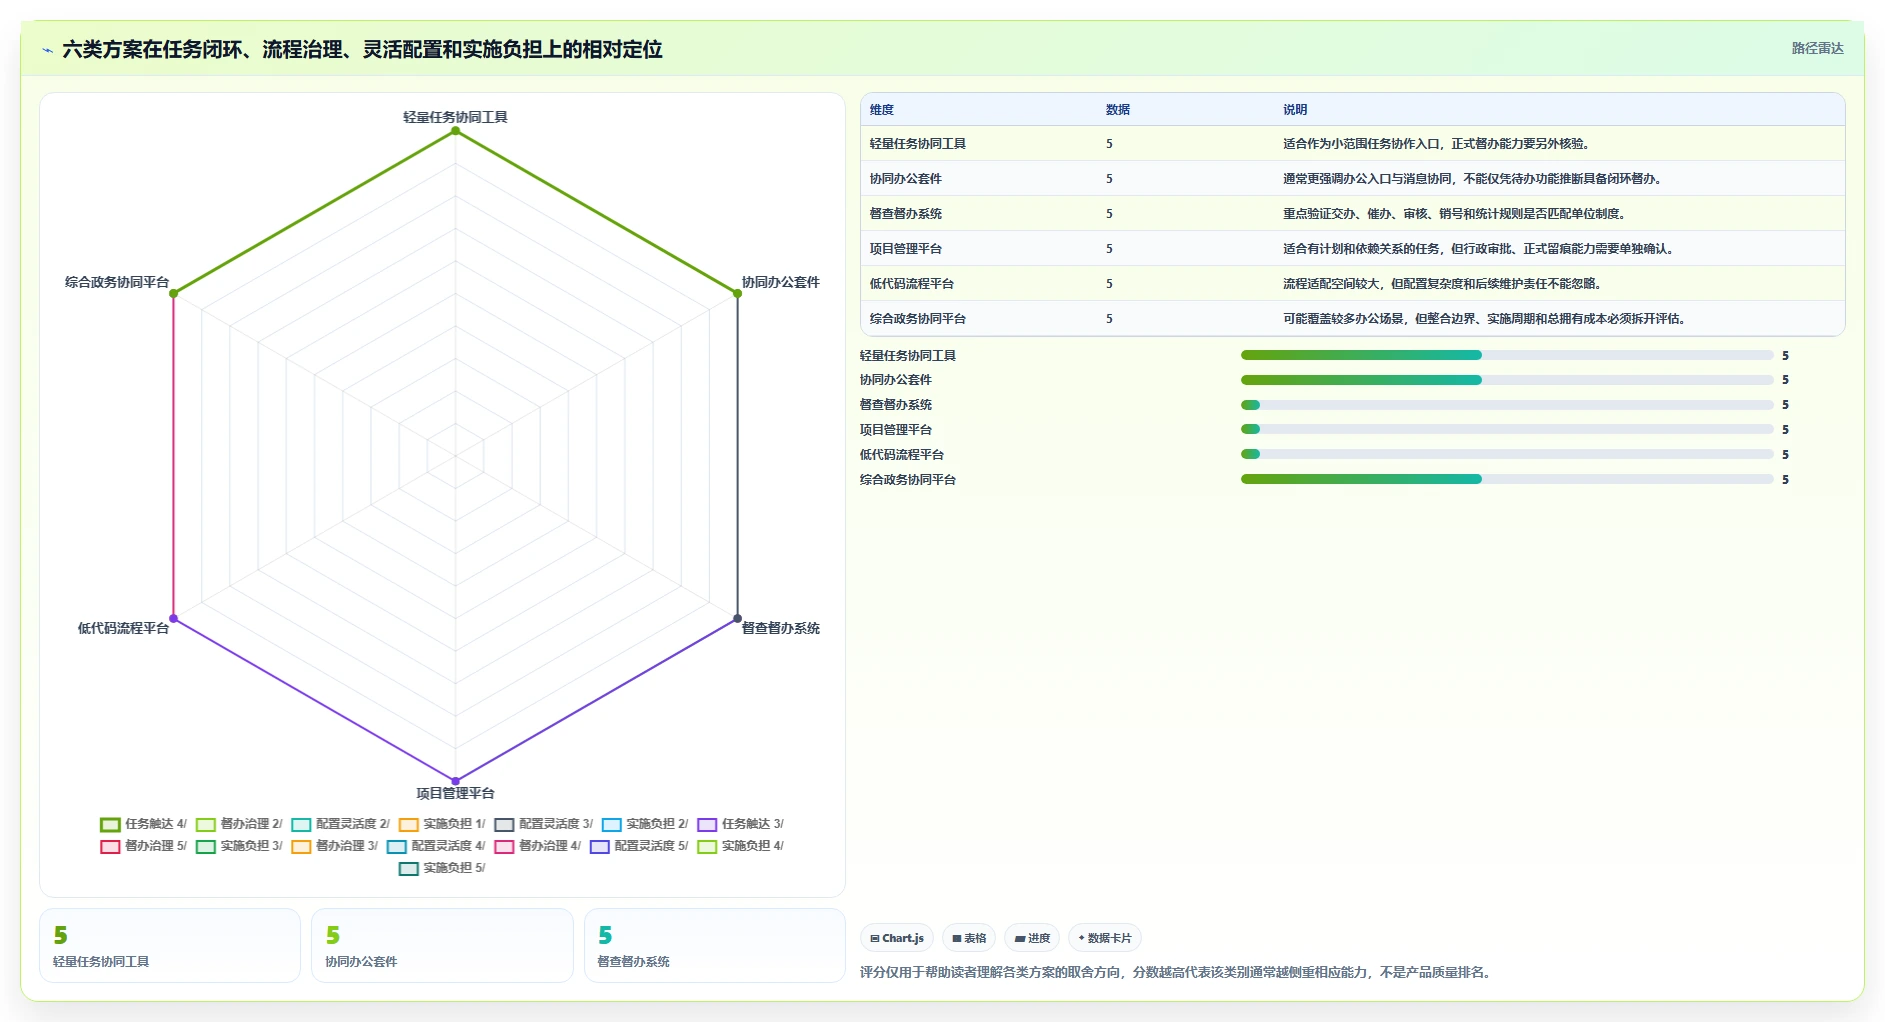Click the 轻量任务协同工具 progress bar
The height and width of the screenshot is (1022, 1885).
tap(1507, 355)
